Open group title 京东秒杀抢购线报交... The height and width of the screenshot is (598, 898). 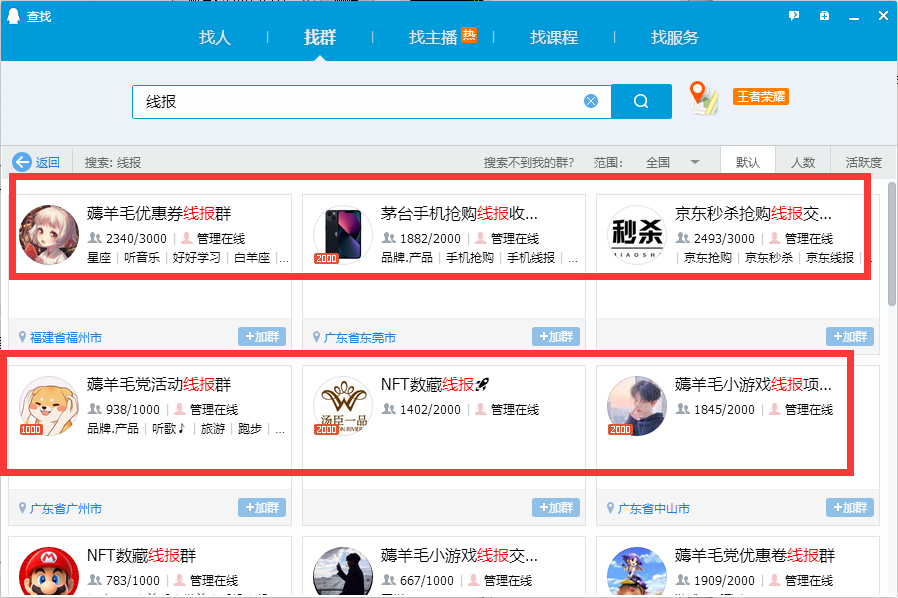[753, 214]
